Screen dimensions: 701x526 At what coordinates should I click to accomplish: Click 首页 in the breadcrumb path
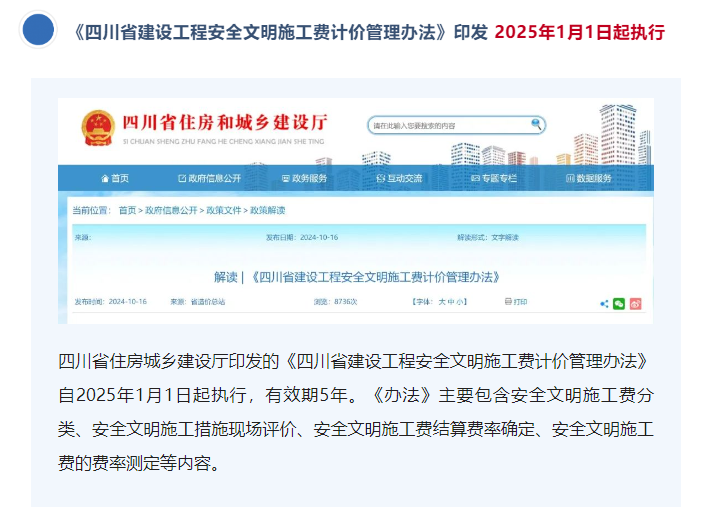(x=127, y=210)
